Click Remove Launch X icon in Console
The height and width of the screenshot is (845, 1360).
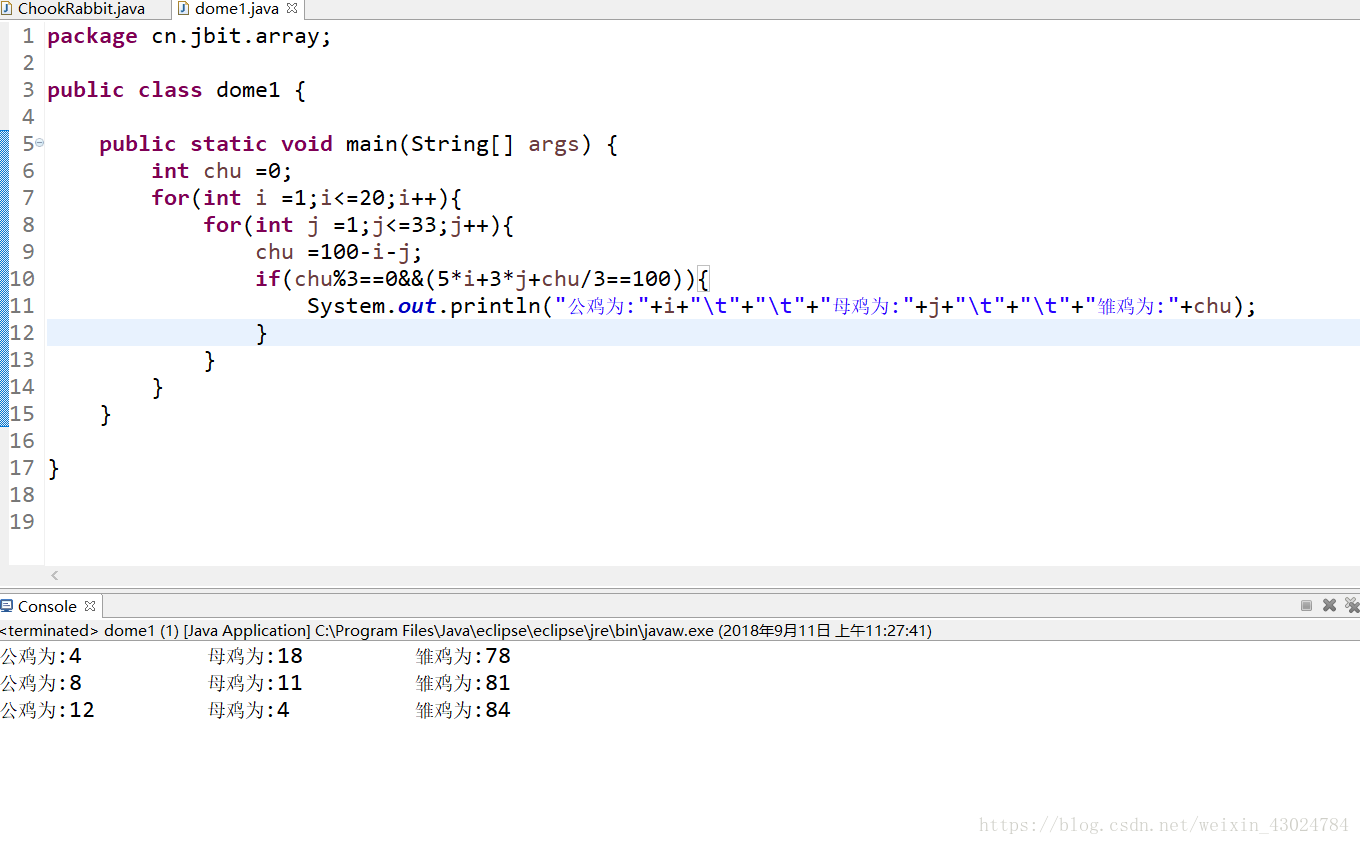(x=1329, y=605)
